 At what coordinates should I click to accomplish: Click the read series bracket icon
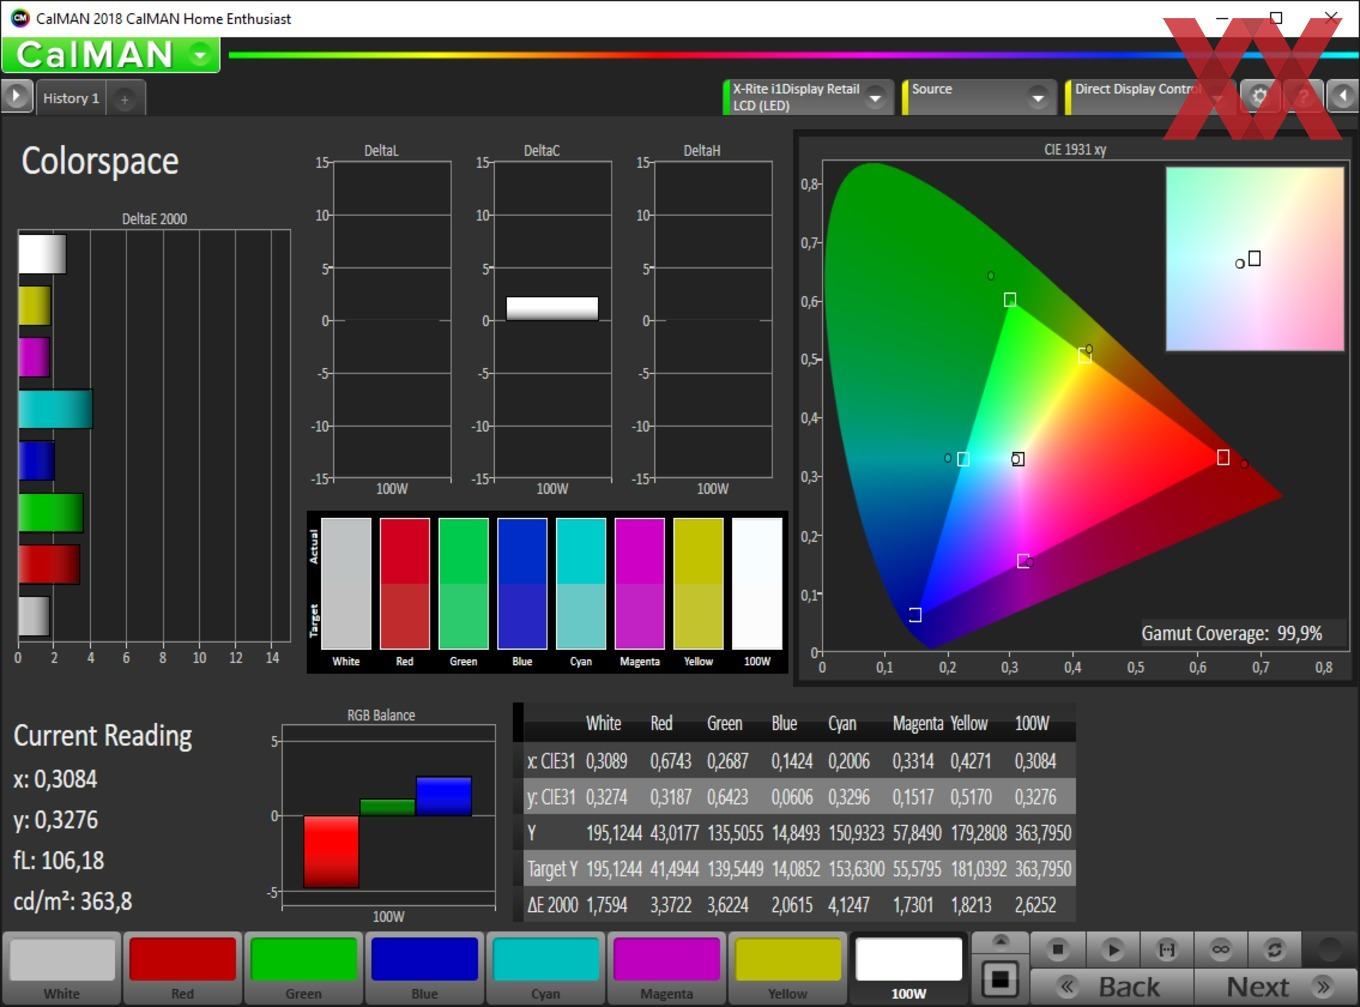coord(1166,949)
